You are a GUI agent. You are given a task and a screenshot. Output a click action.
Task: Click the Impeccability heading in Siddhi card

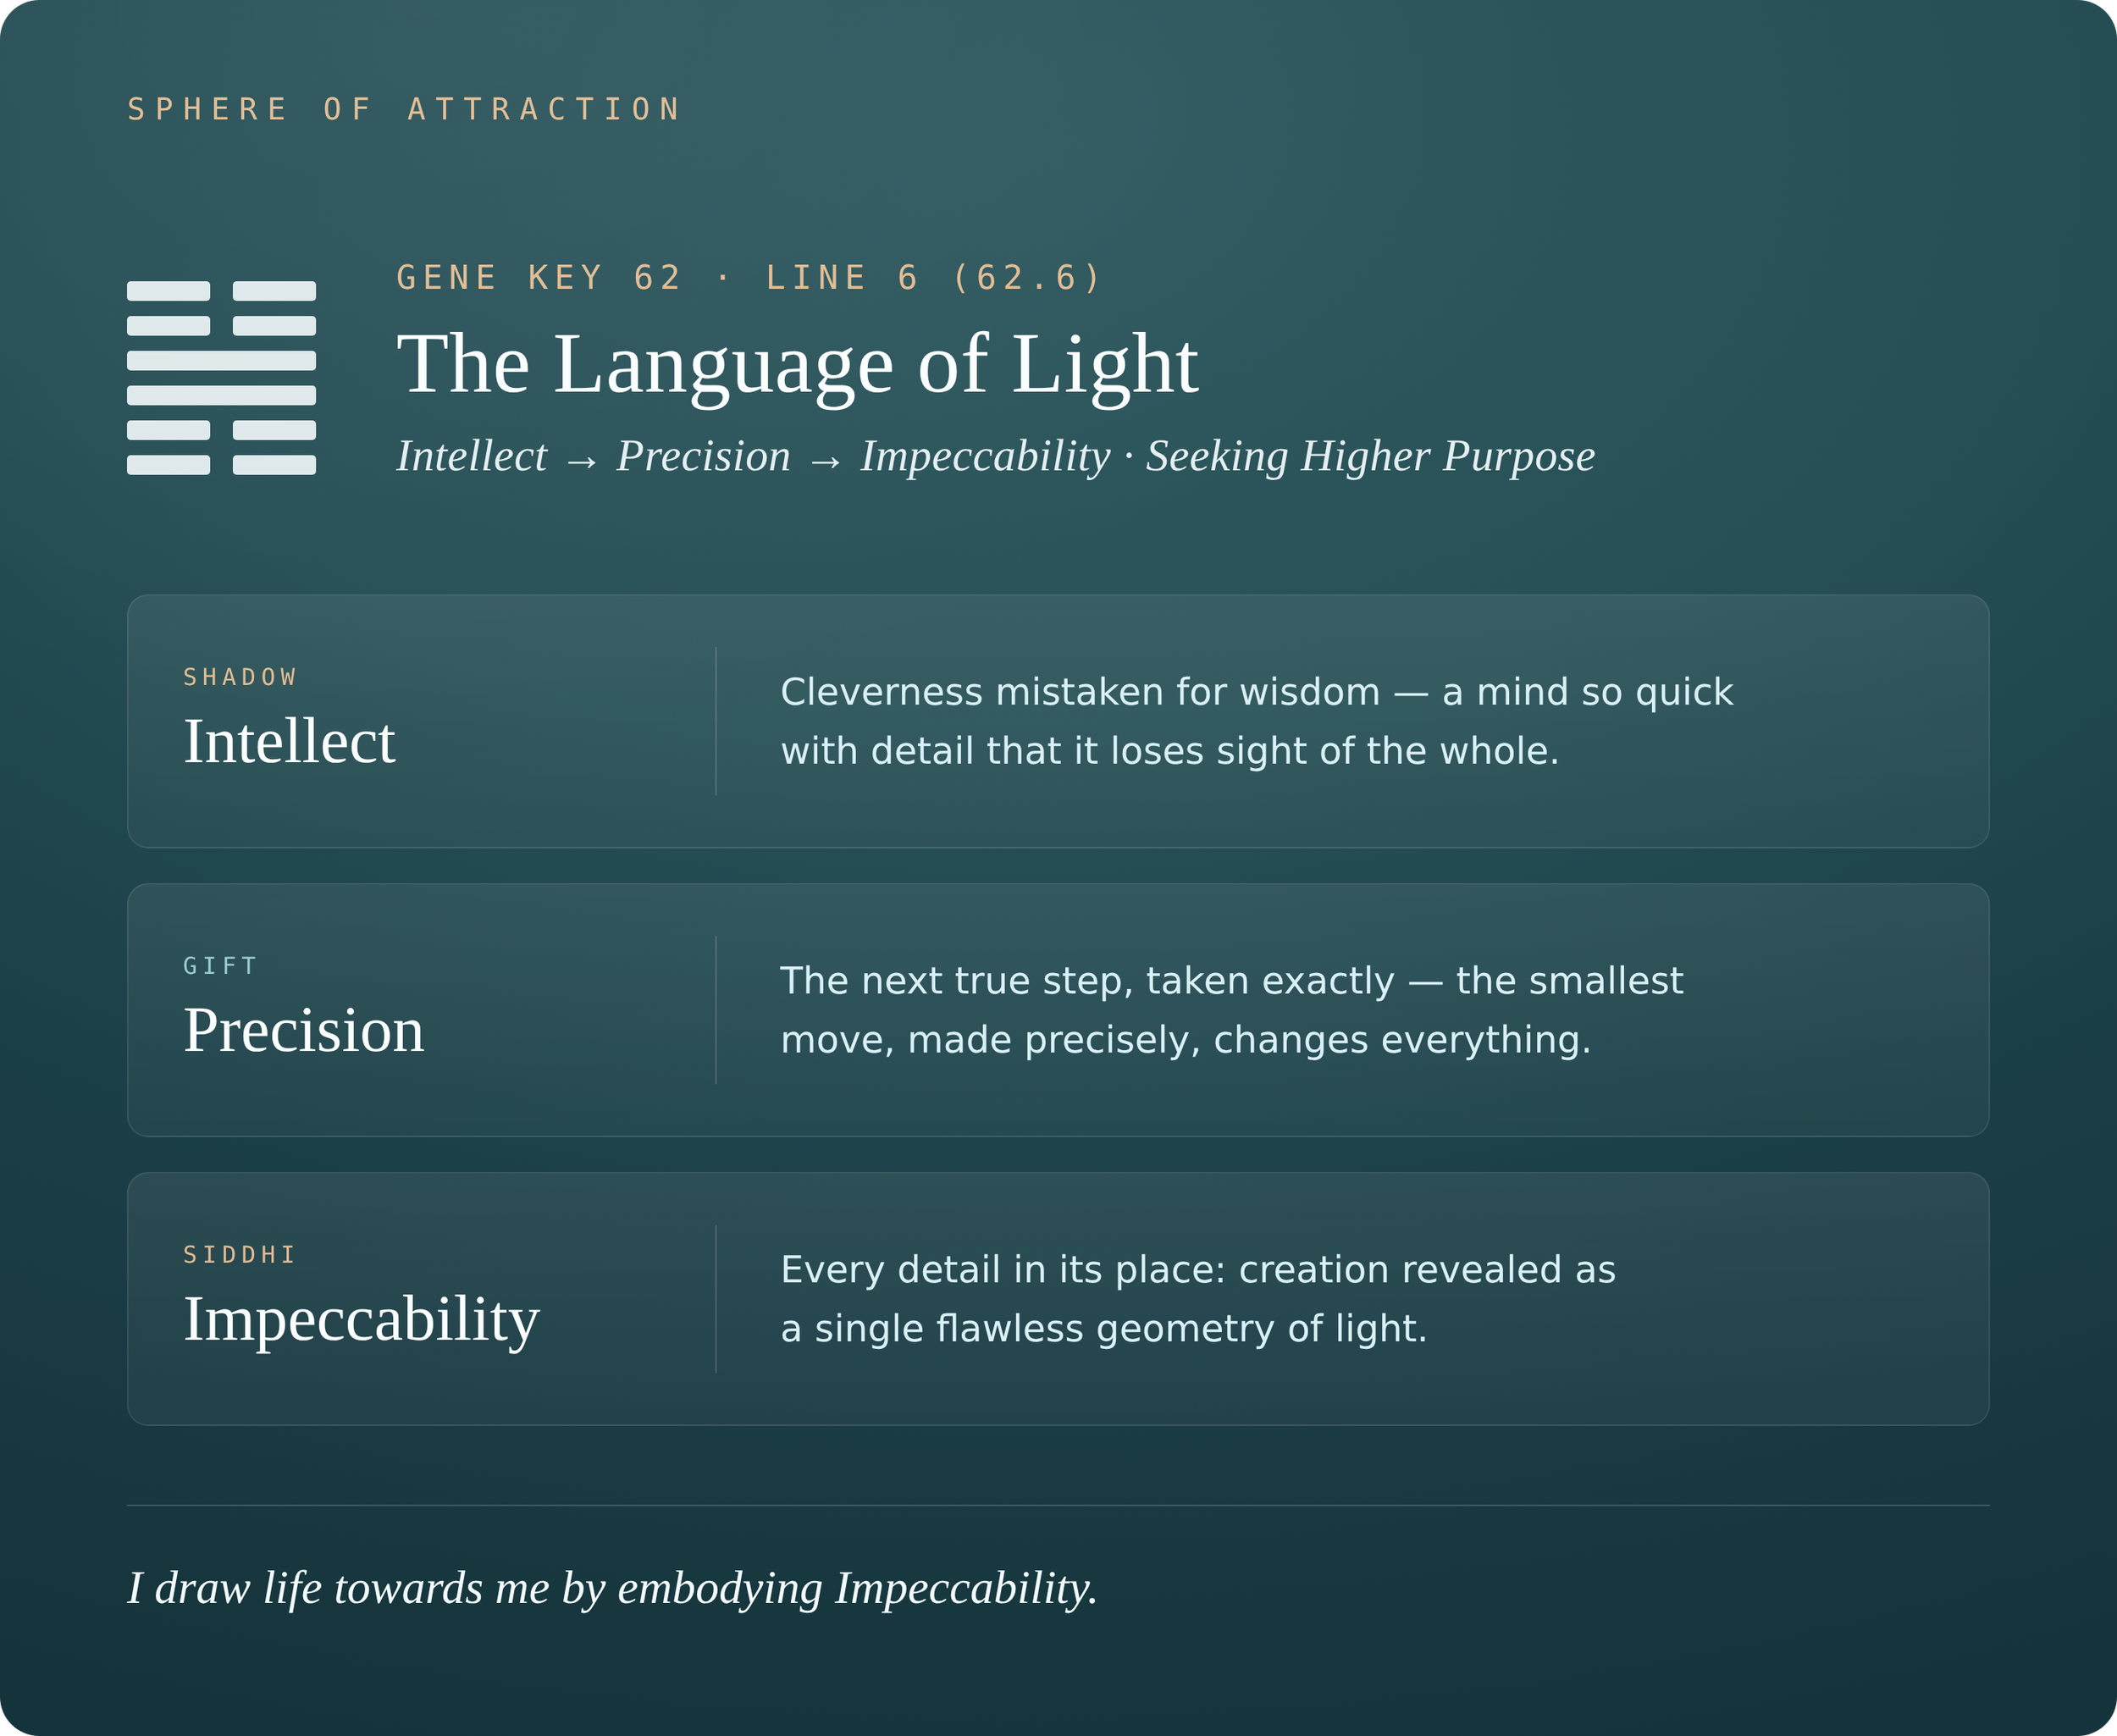[361, 1320]
